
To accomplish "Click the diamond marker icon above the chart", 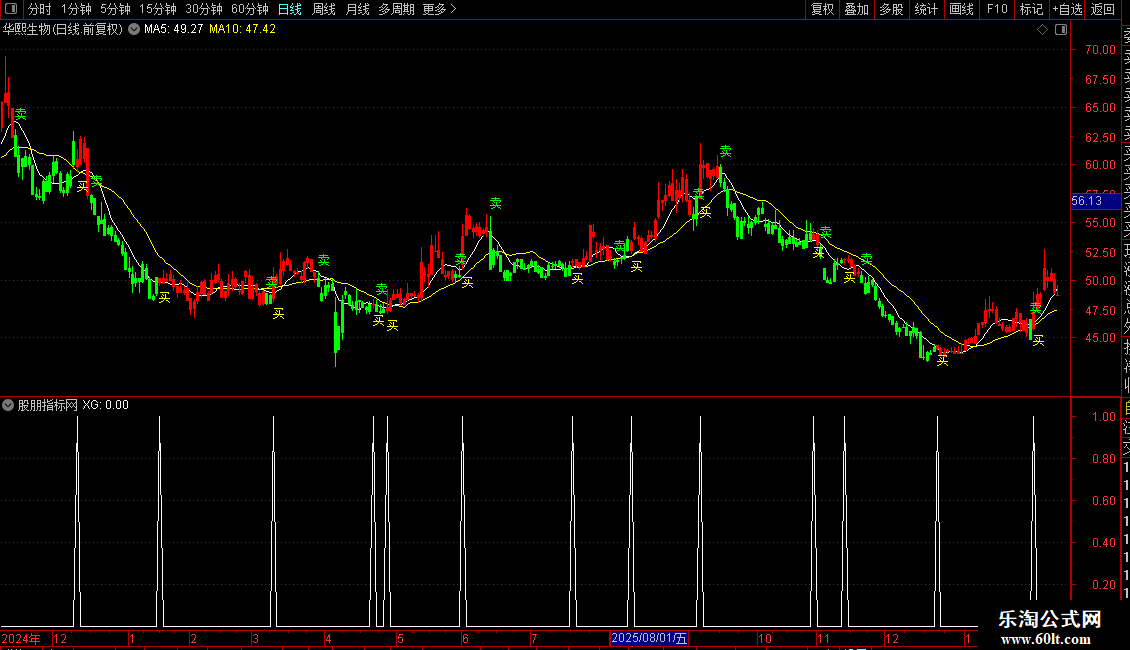I will 1042,29.
